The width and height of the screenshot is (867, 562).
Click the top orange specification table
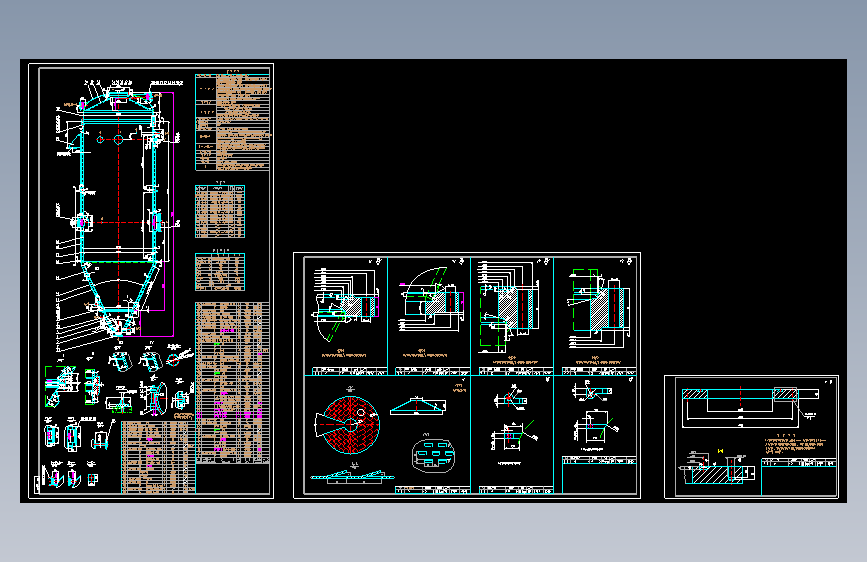pos(232,122)
